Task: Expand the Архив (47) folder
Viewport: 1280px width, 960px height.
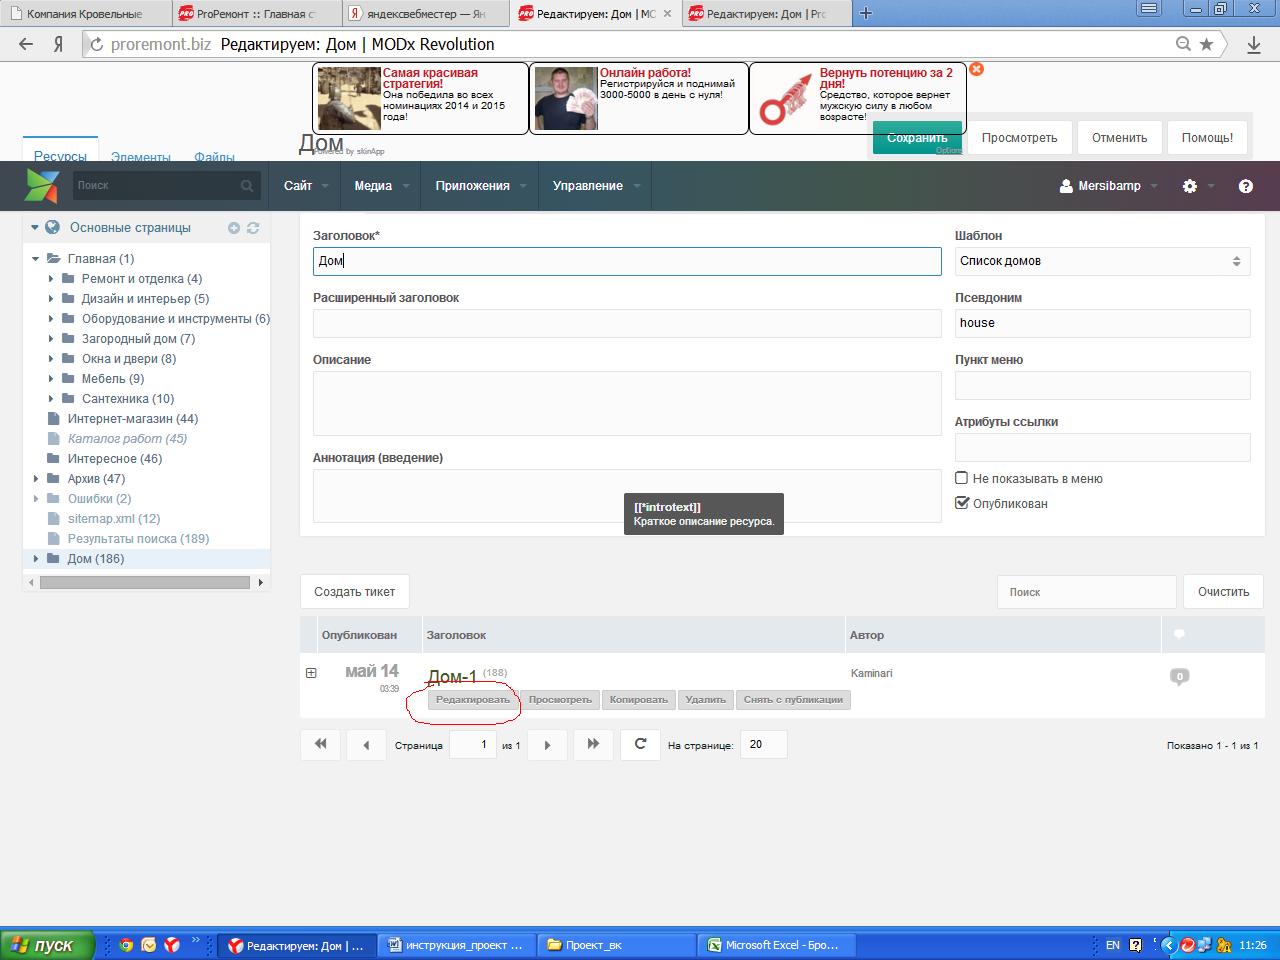Action: tap(36, 478)
